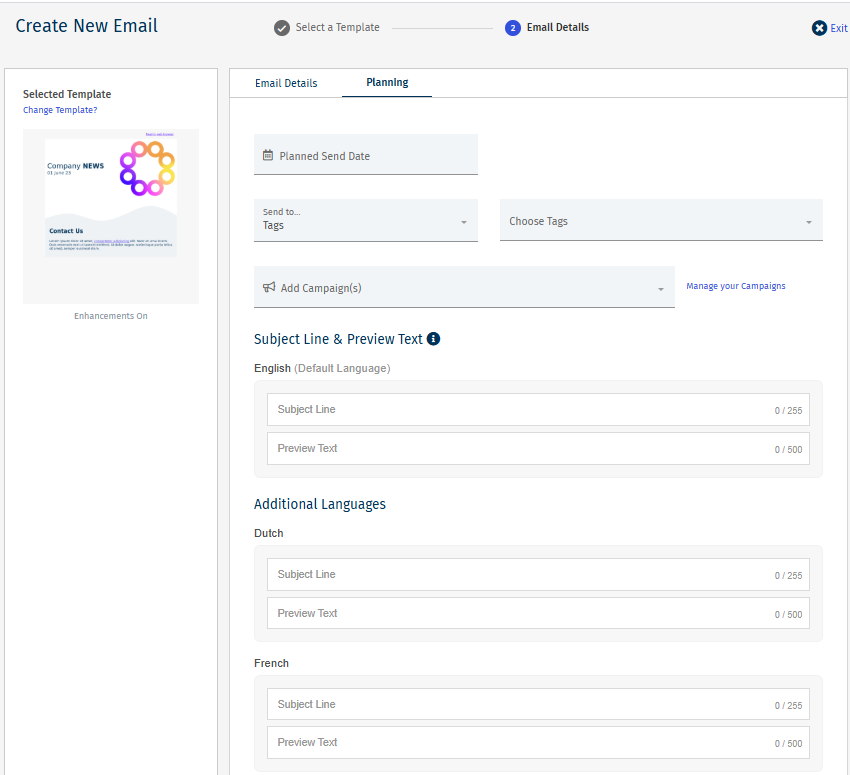Select the Planning tab
The width and height of the screenshot is (850, 775).
click(x=387, y=82)
